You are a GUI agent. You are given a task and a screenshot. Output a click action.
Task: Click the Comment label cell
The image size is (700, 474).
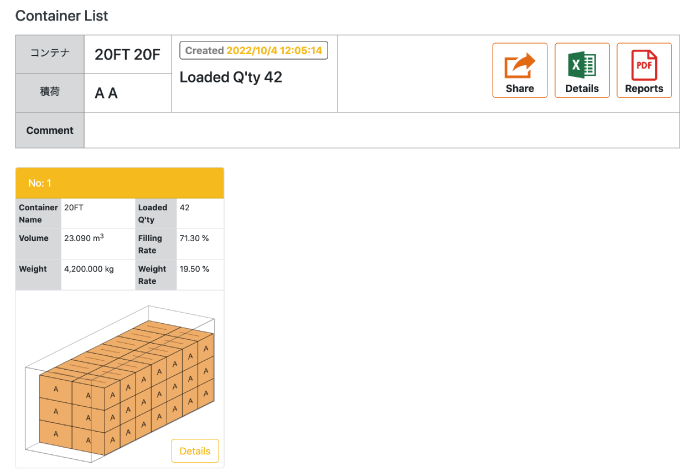tap(50, 130)
